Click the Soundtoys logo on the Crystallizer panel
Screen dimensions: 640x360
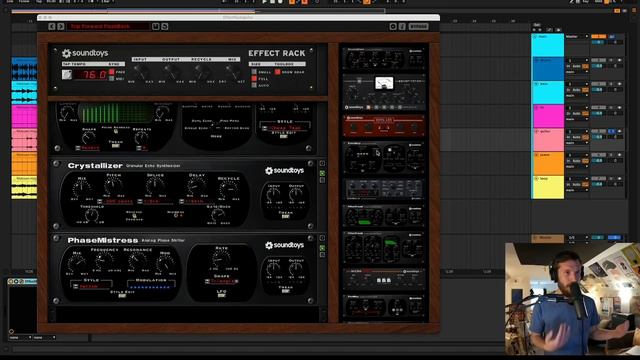point(284,171)
